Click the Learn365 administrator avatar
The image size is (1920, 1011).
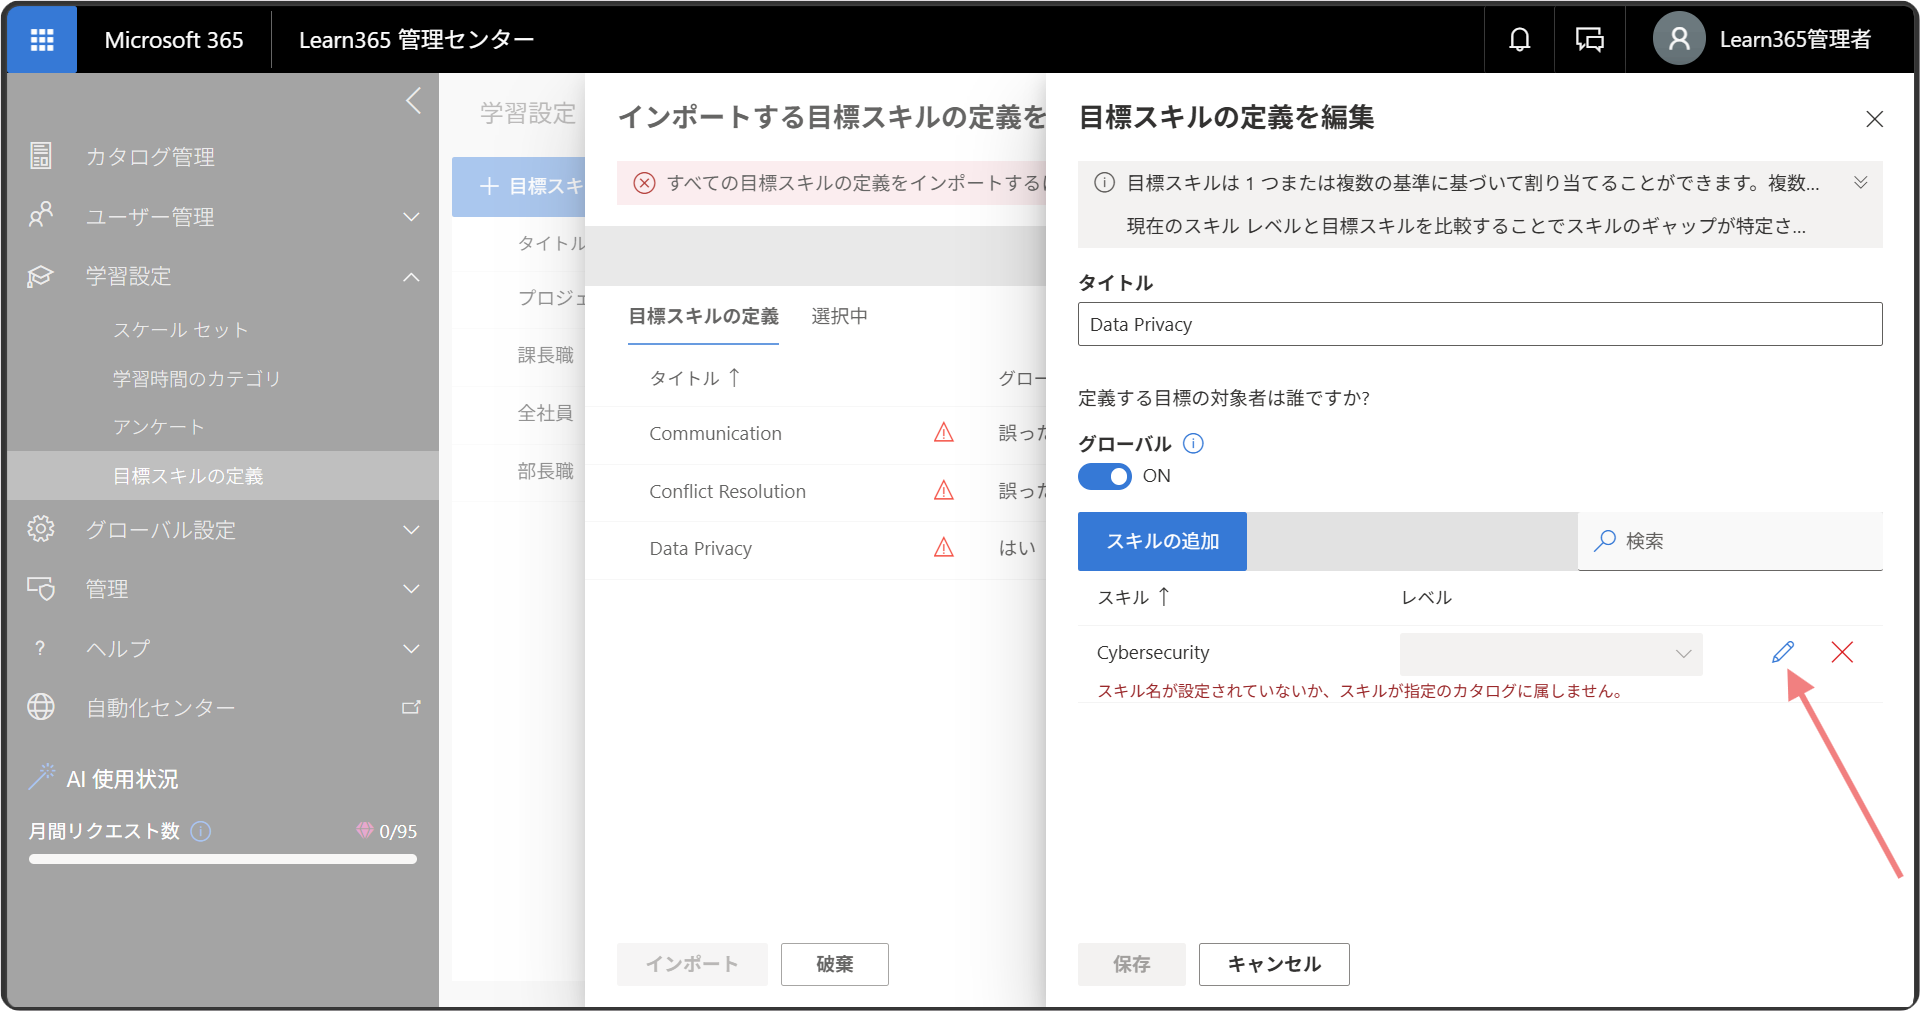point(1679,39)
